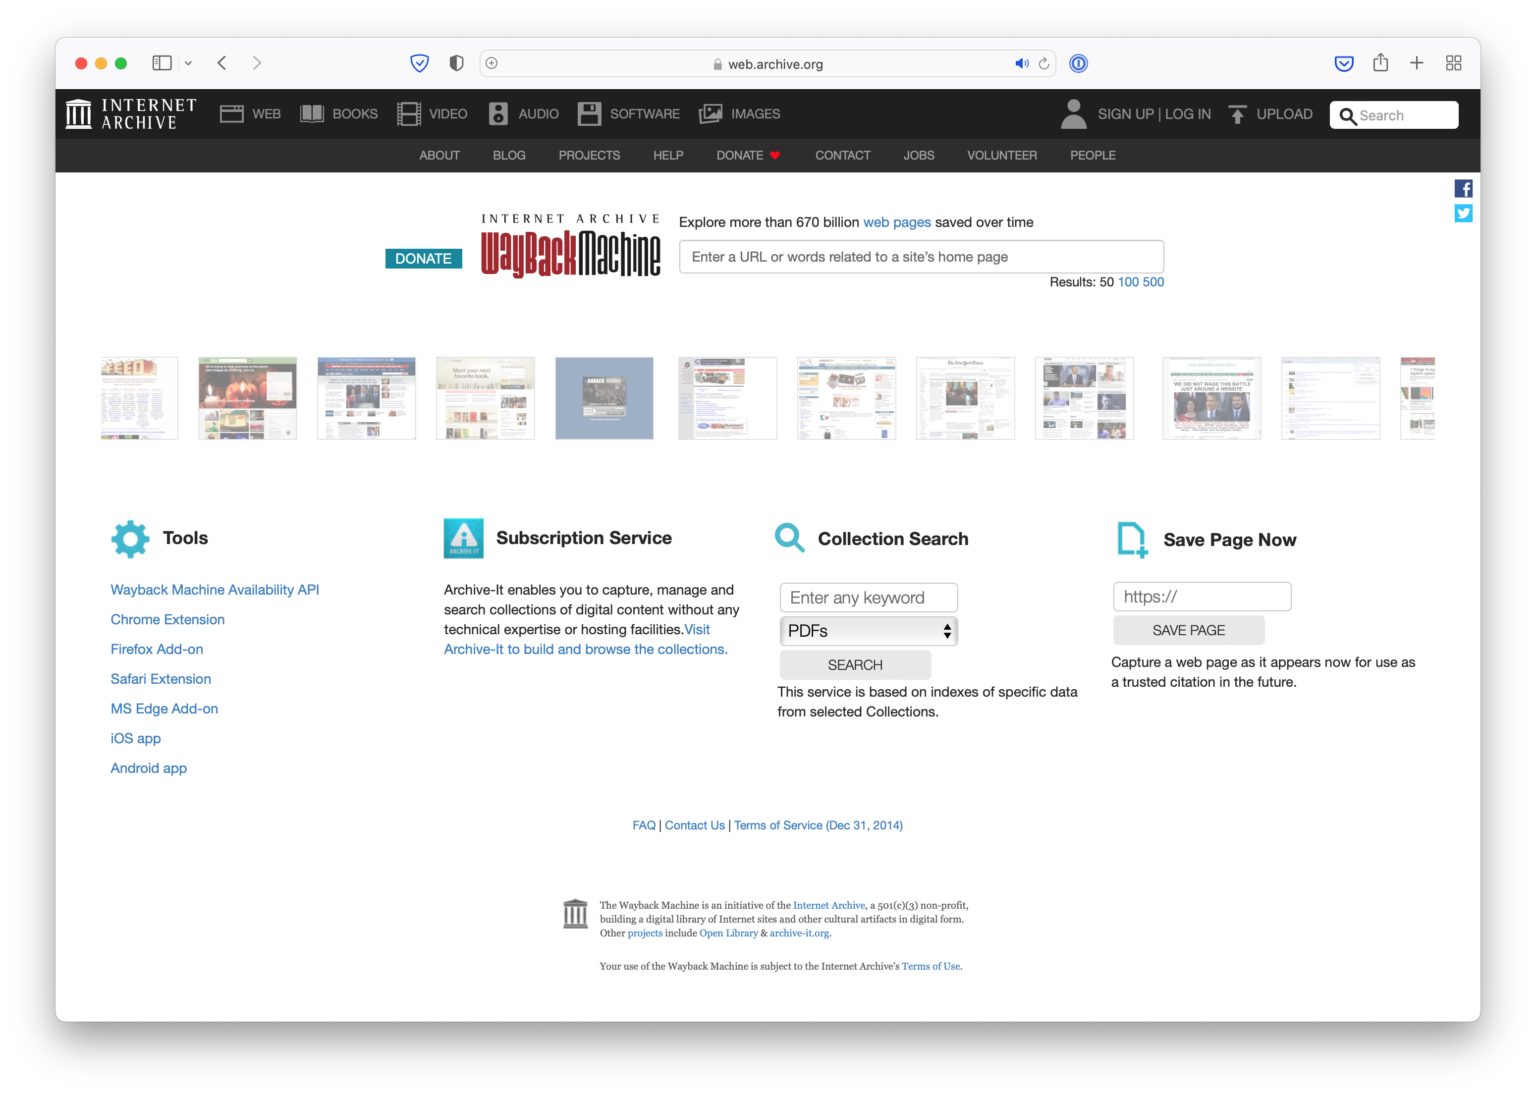Open the BLOG menu item
1536x1095 pixels.
tap(509, 155)
